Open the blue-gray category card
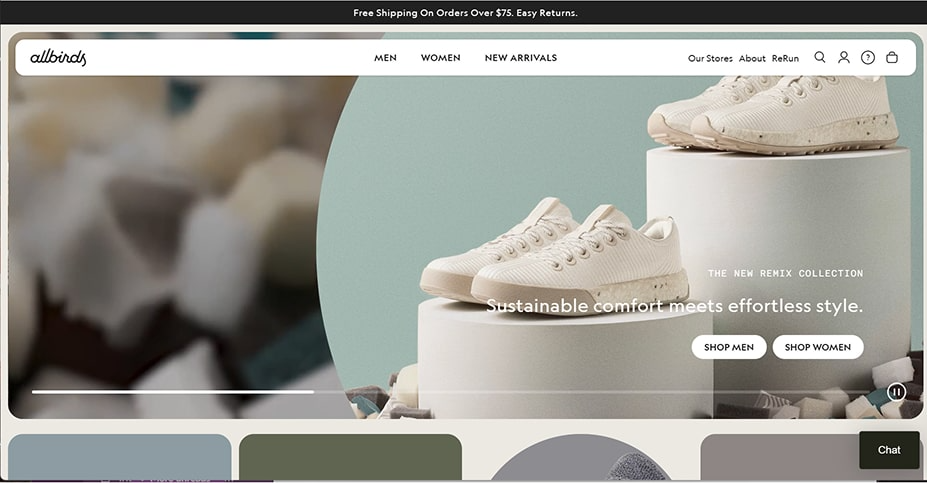This screenshot has width=927, height=483. [119, 458]
